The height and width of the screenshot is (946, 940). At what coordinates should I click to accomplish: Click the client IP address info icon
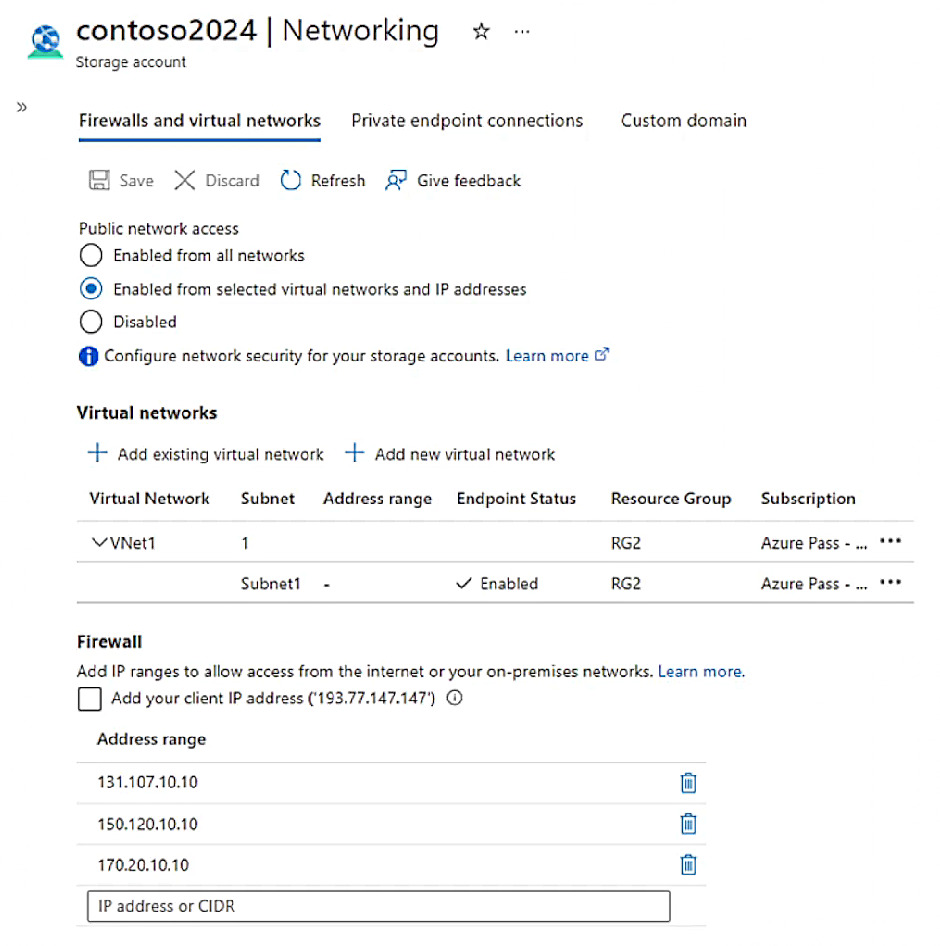454,698
